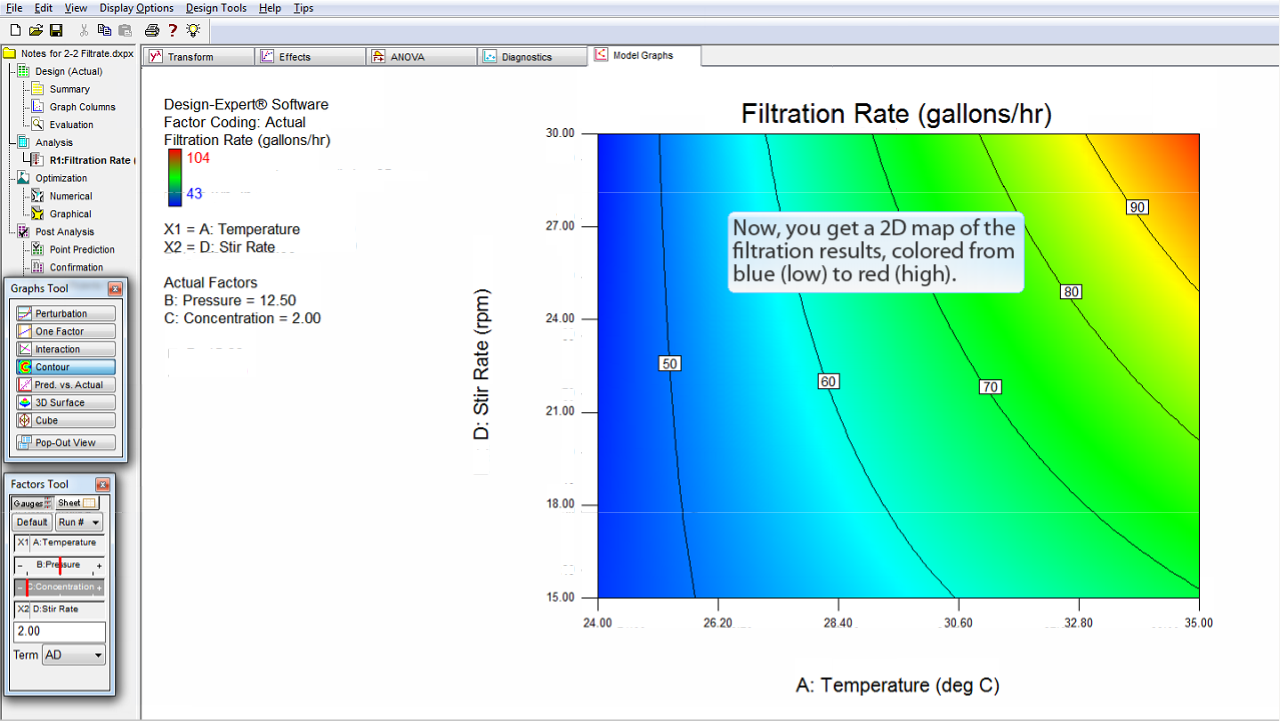
Task: Click the Paste clipboard icon
Action: (x=125, y=31)
